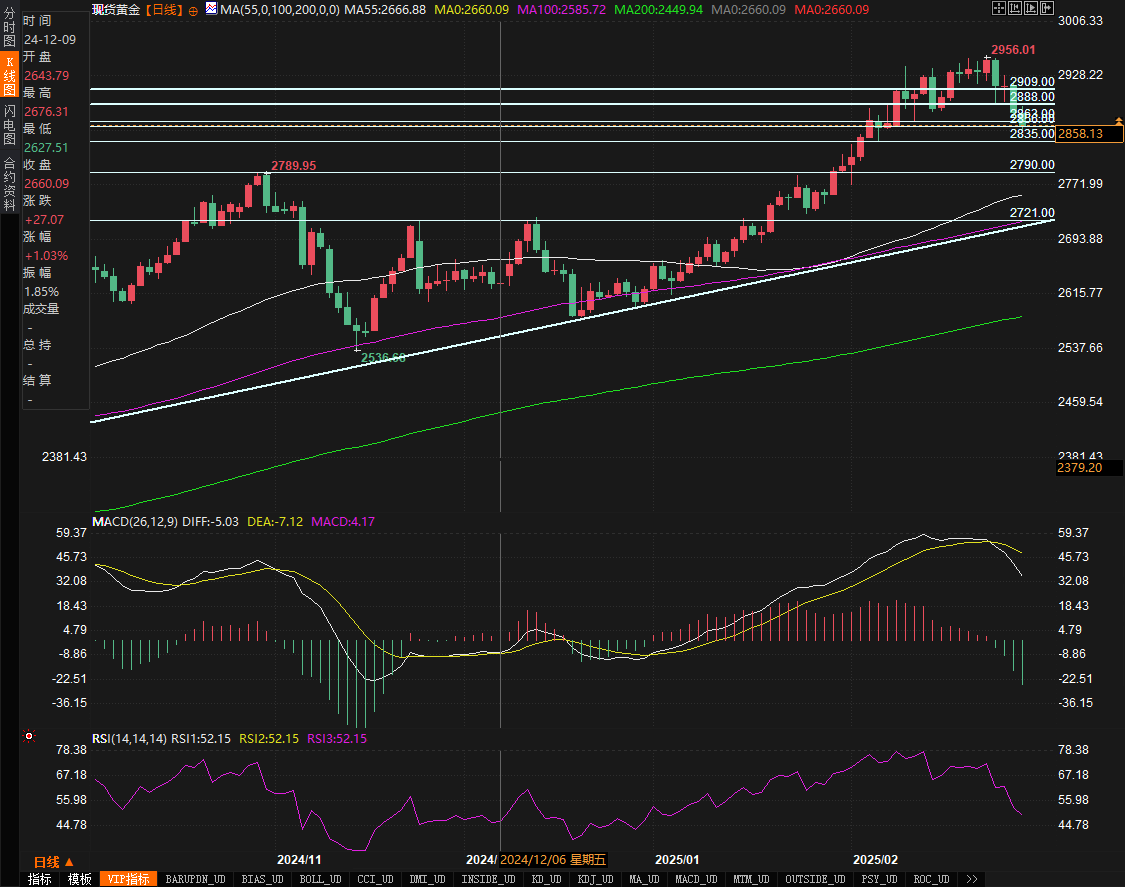Select the K线图 side tab
1125x887 pixels.
click(x=9, y=75)
